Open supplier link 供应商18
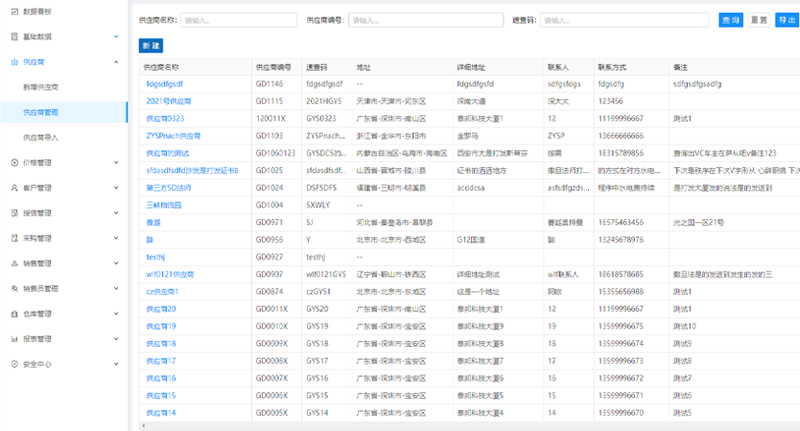 (x=161, y=344)
